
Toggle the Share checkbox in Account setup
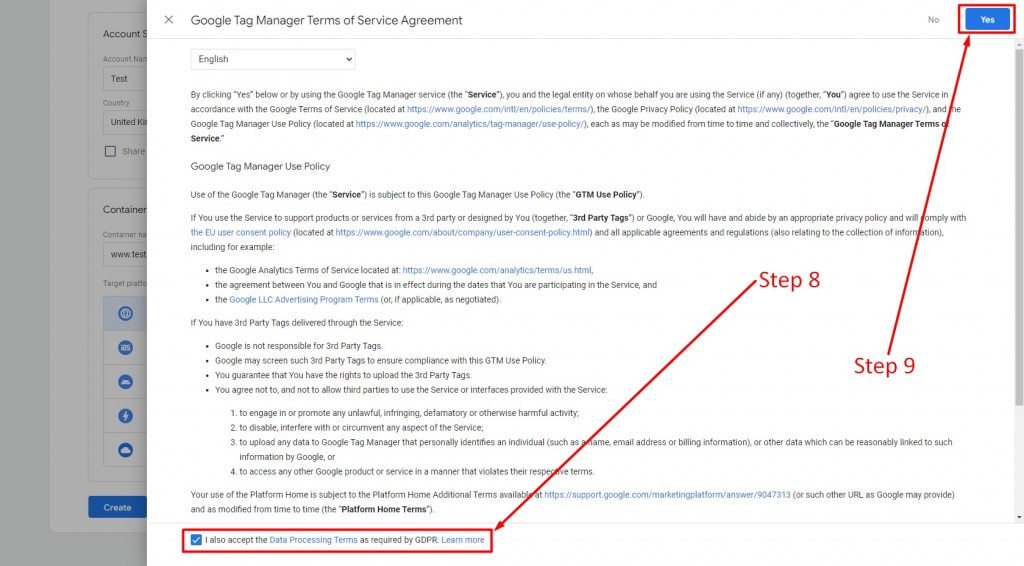tap(110, 151)
